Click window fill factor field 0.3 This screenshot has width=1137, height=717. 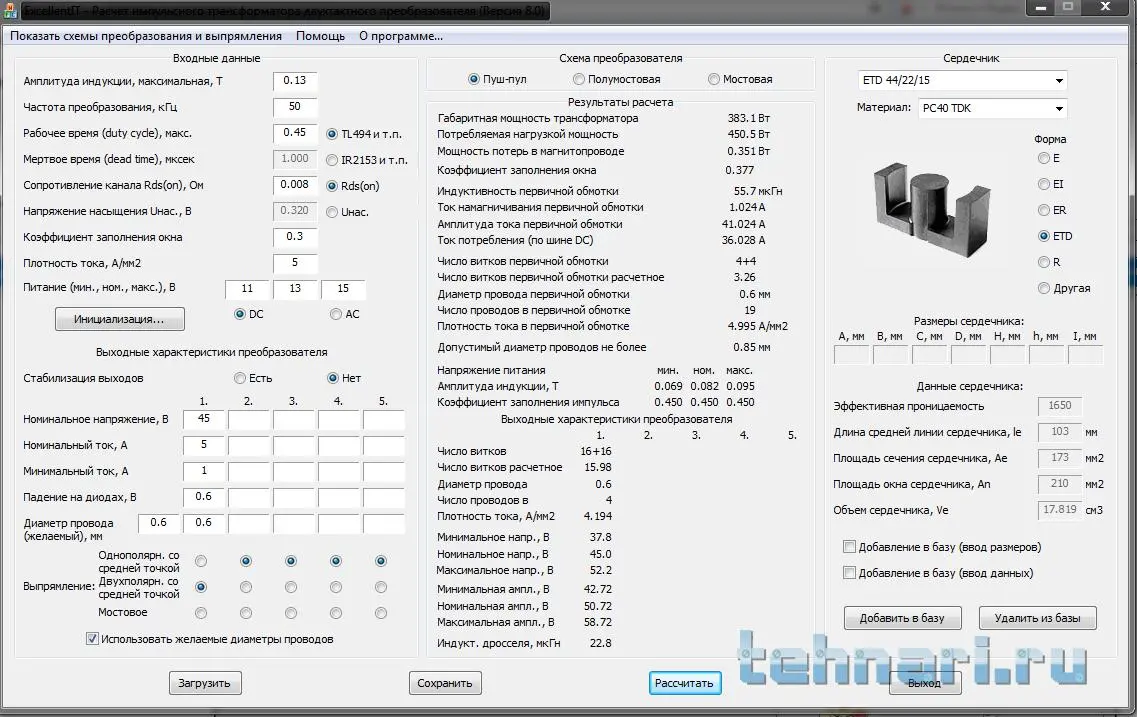295,236
